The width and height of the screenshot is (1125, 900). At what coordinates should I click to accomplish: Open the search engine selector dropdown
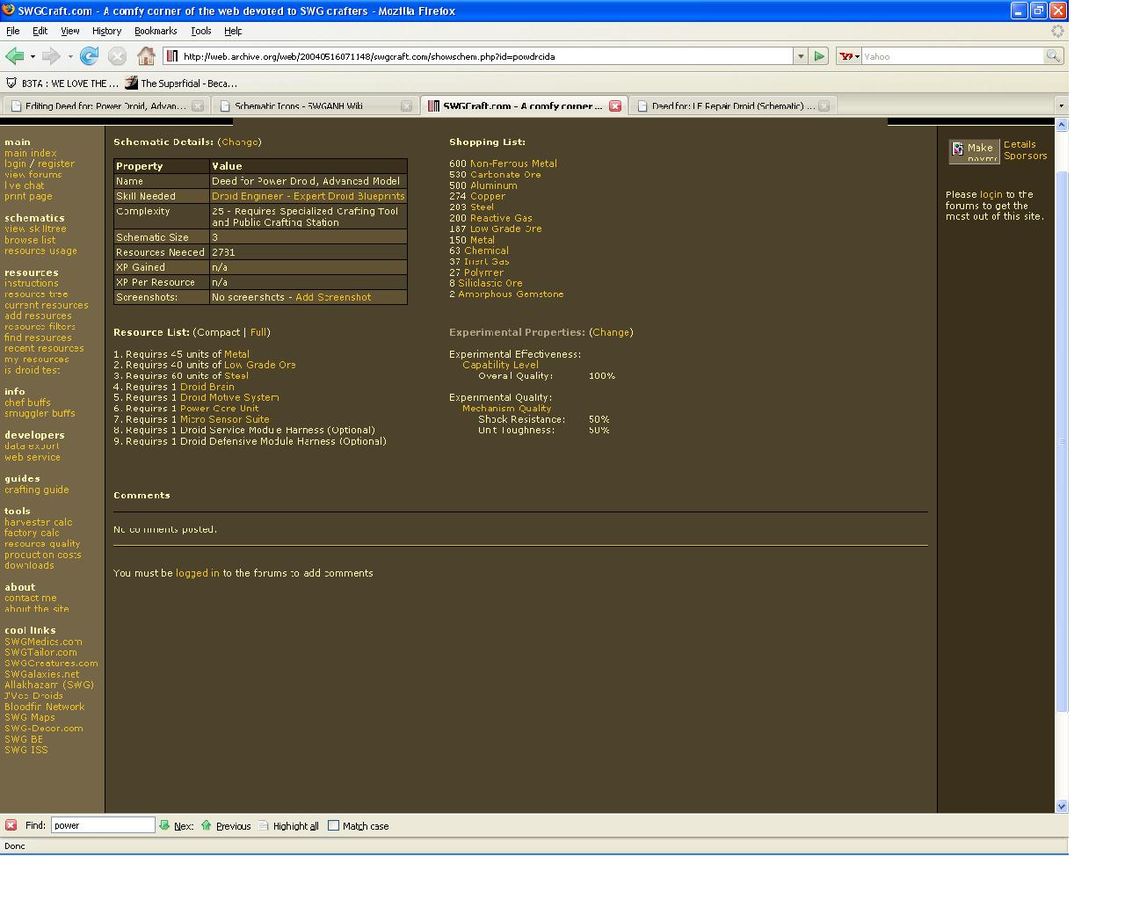coord(850,56)
